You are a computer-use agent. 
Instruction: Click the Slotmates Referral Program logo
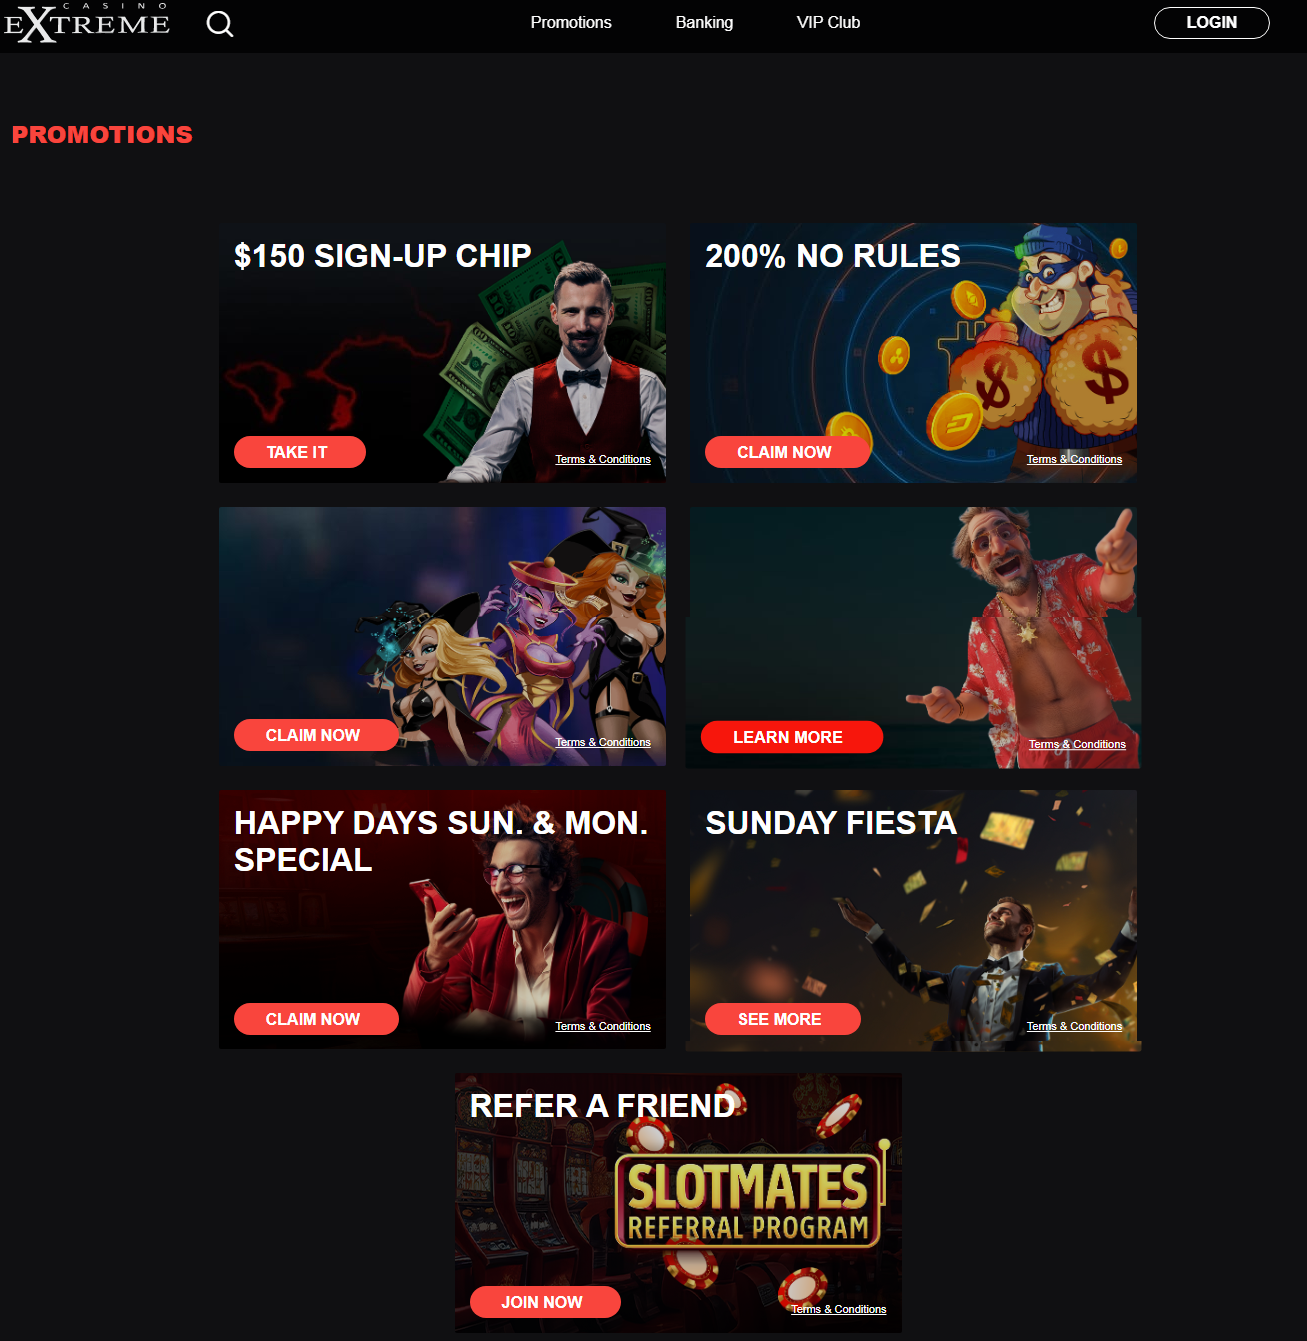[x=748, y=1201]
